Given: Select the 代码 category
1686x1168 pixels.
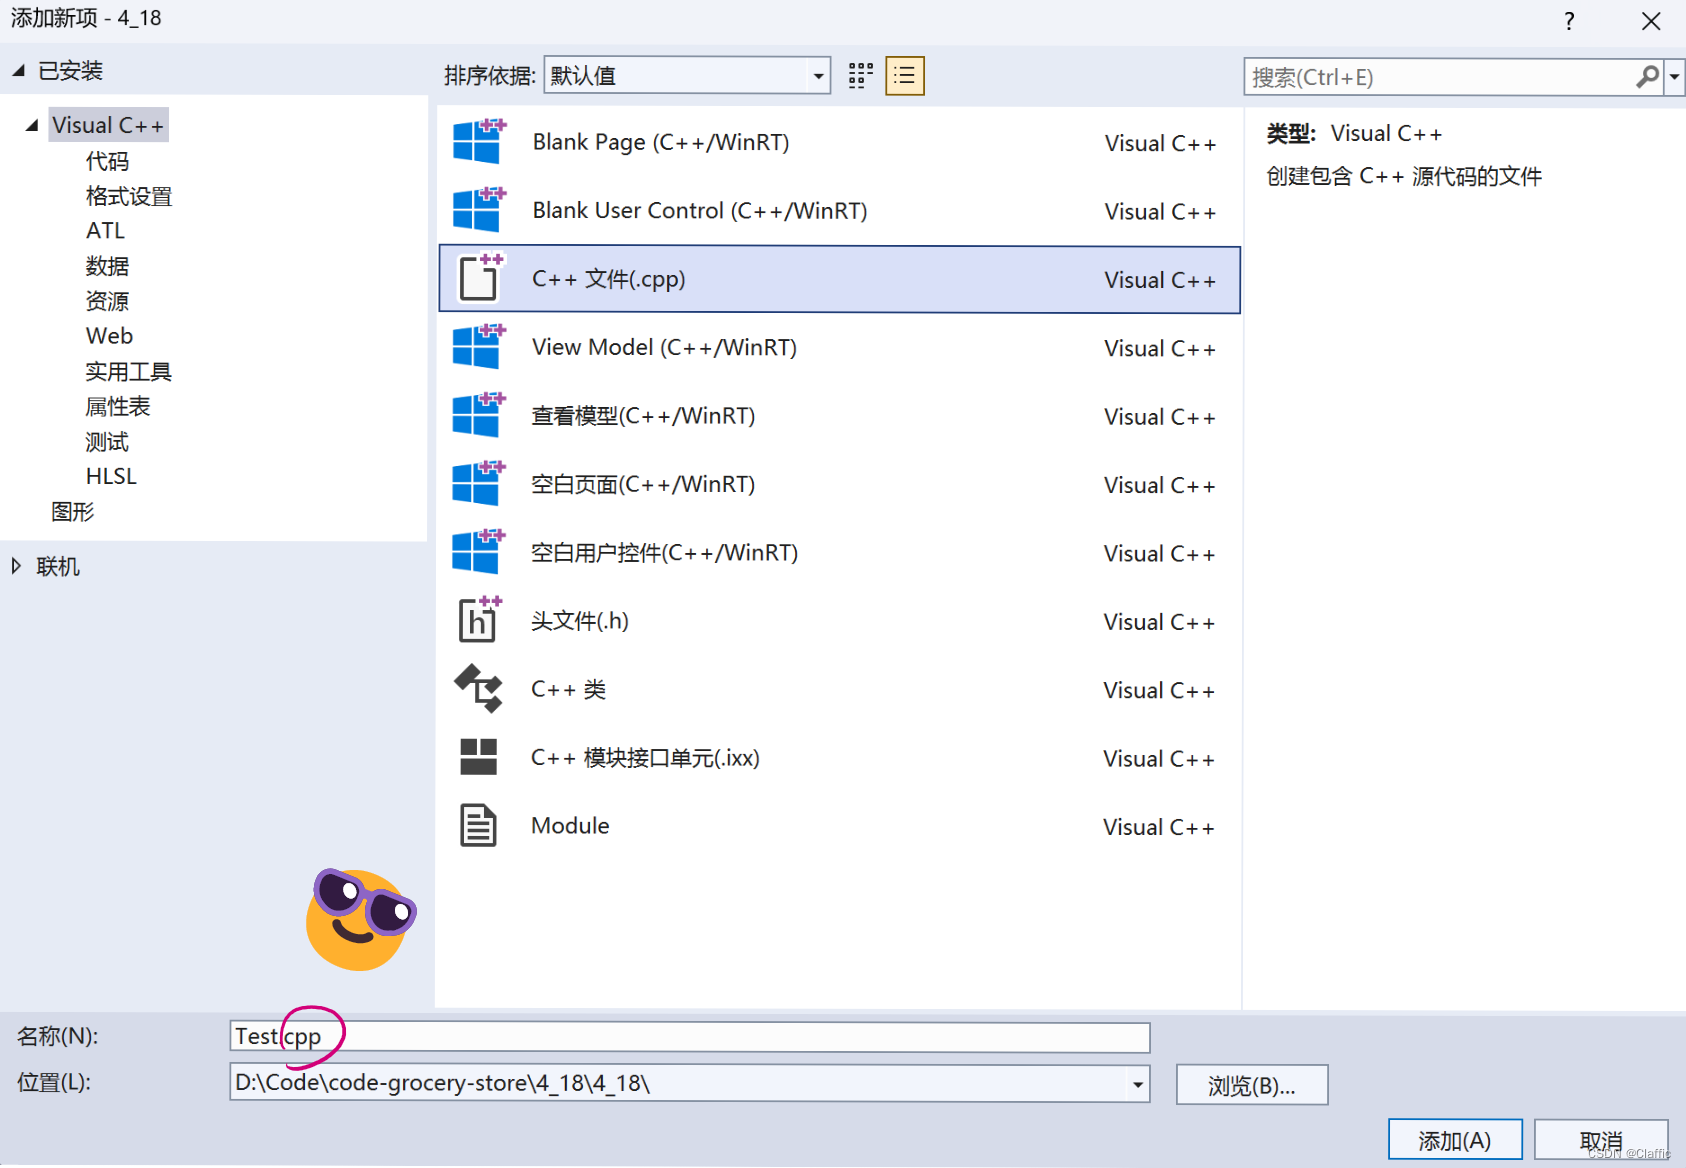Looking at the screenshot, I should pos(108,161).
